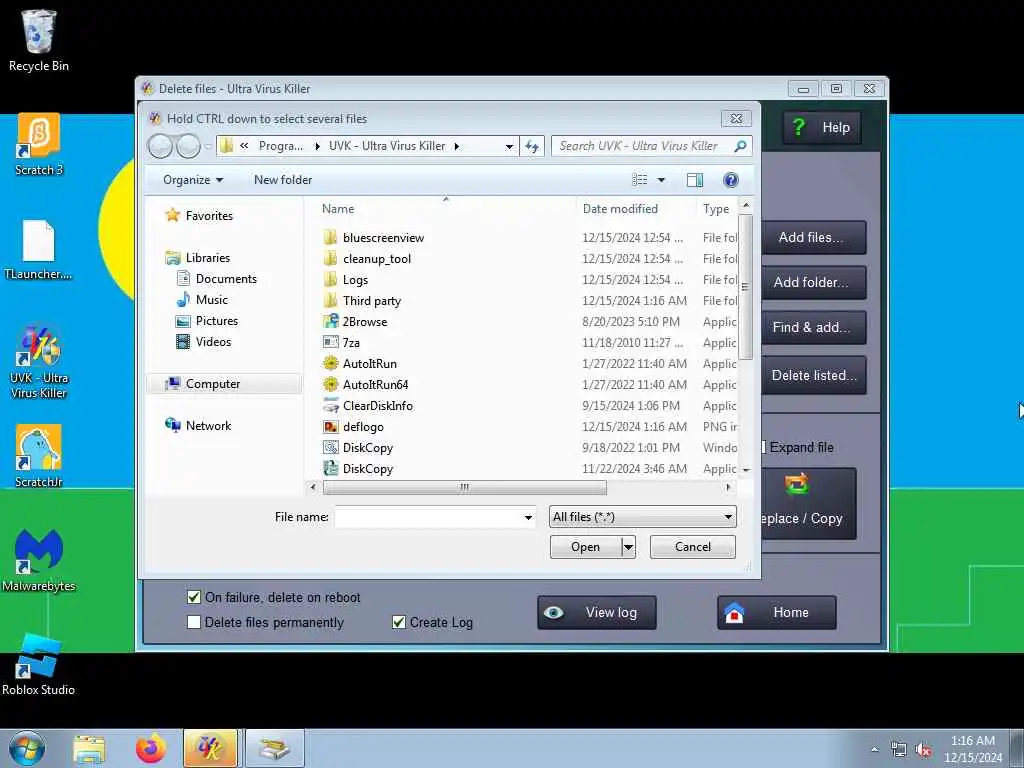Viewport: 1024px width, 768px height.
Task: Click the taskbar button right of UVK
Action: point(275,748)
